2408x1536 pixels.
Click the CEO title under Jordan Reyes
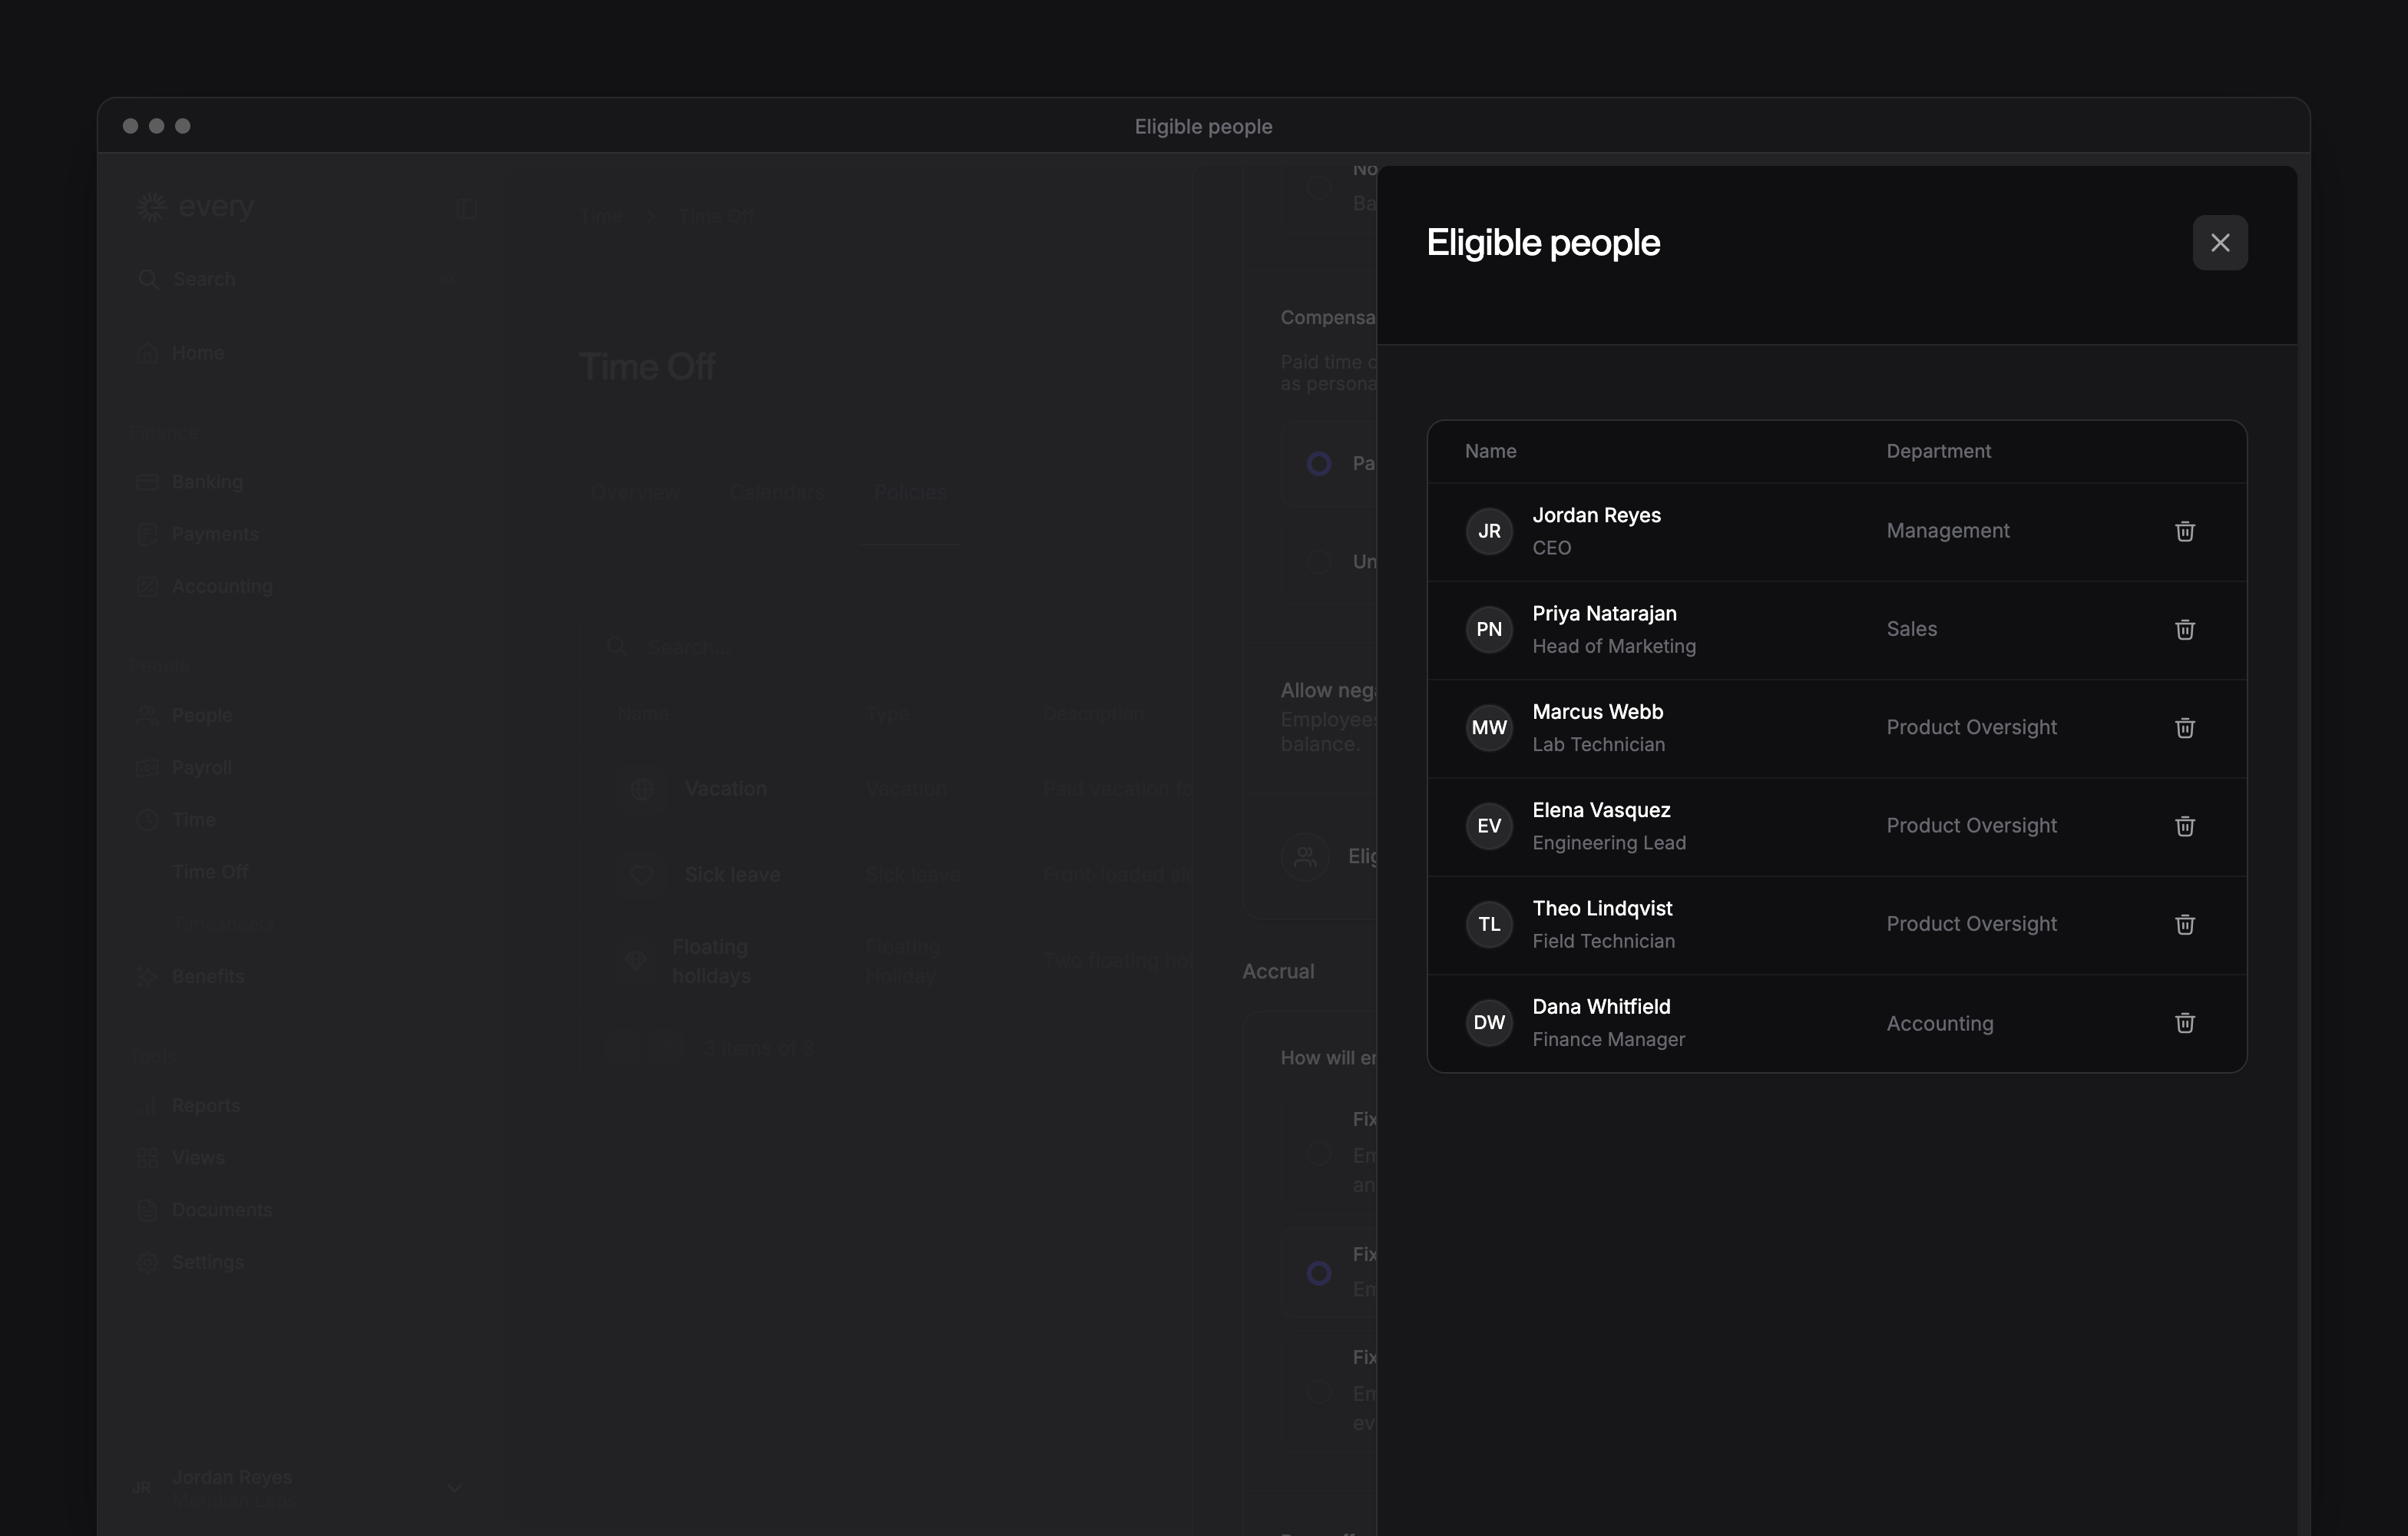pos(1551,548)
